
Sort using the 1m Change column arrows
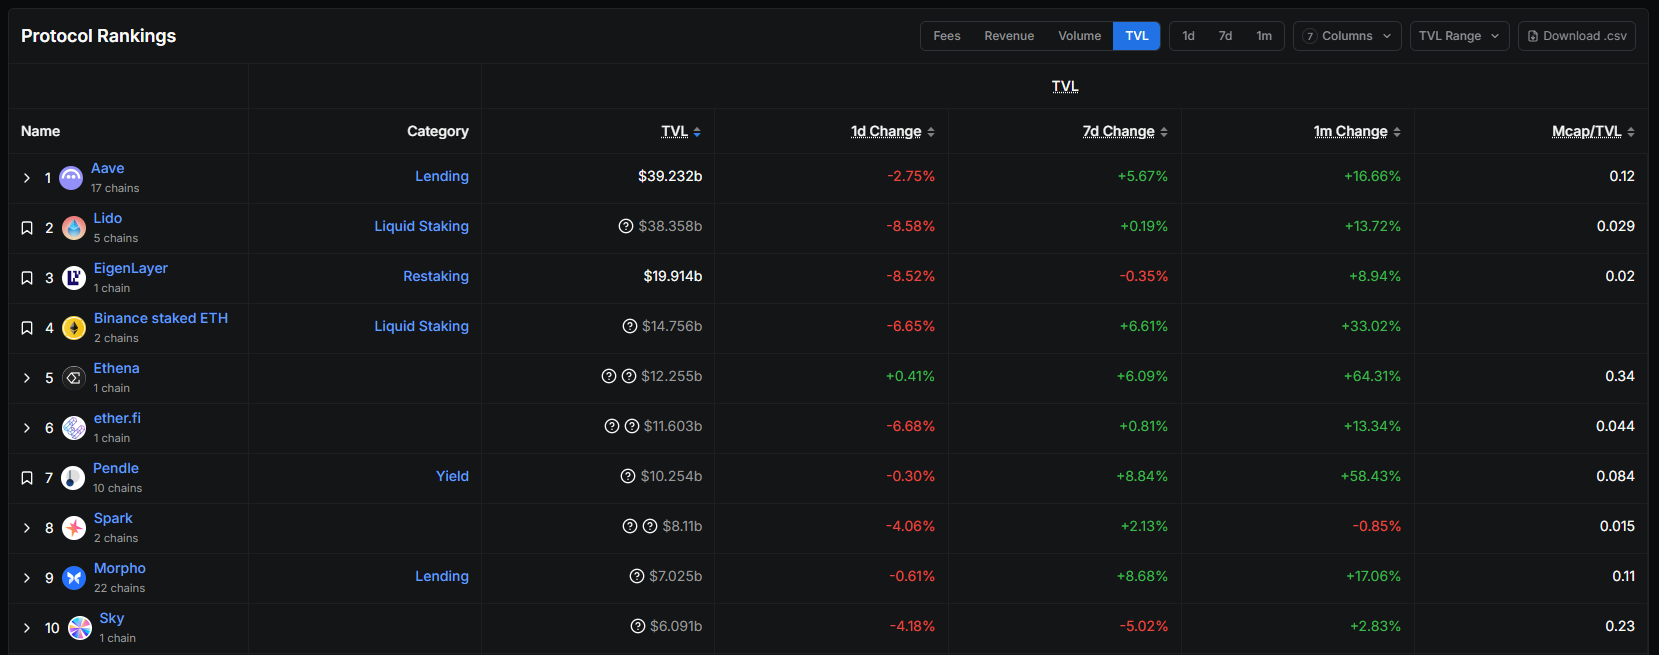click(1397, 132)
